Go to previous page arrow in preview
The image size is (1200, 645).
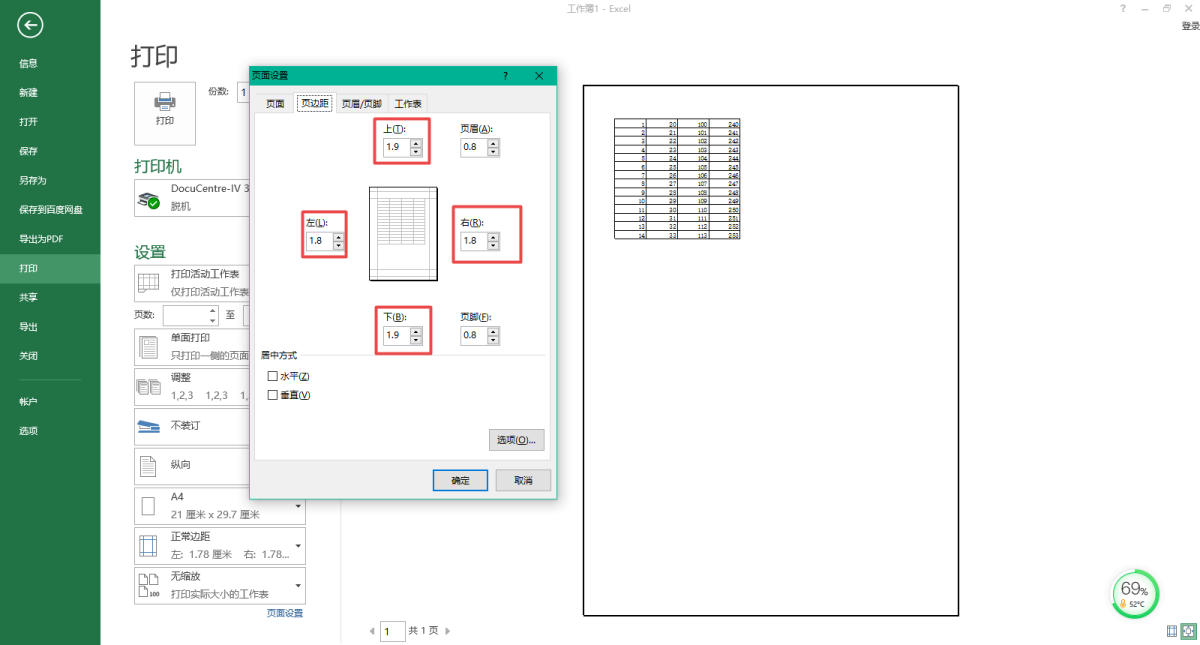pyautogui.click(x=372, y=631)
